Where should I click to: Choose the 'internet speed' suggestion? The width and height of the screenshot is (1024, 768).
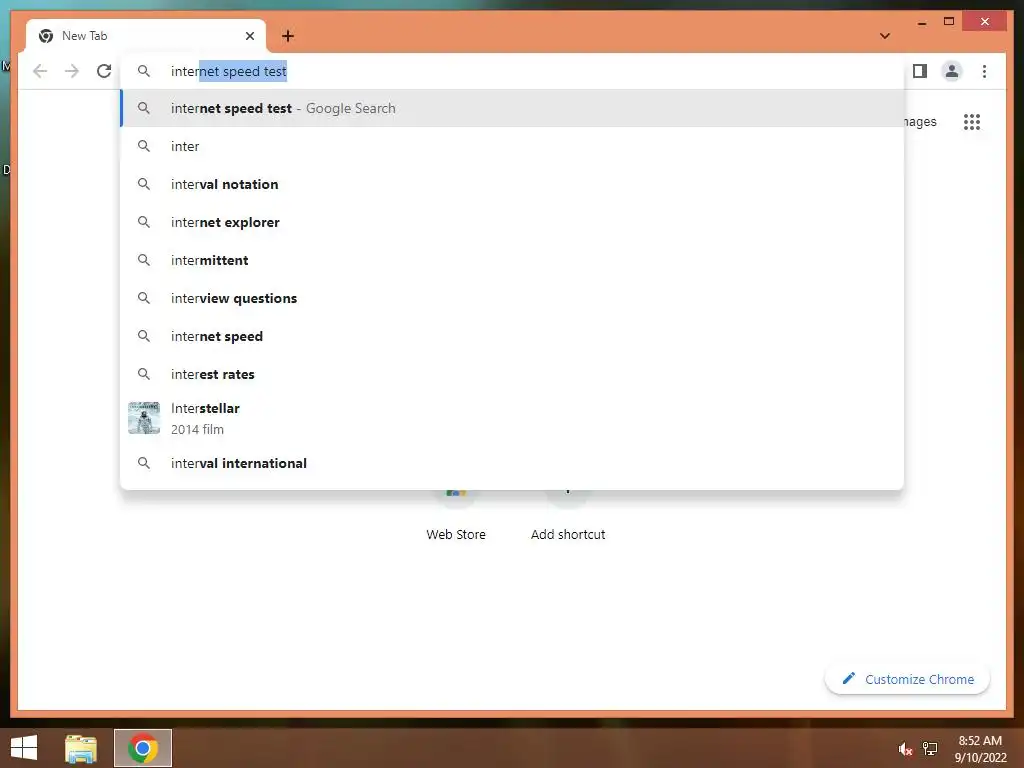coord(512,336)
